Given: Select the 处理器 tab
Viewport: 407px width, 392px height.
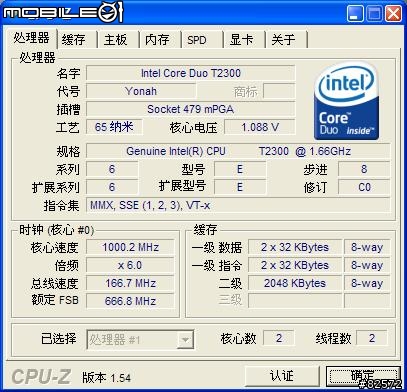Looking at the screenshot, I should 31,38.
